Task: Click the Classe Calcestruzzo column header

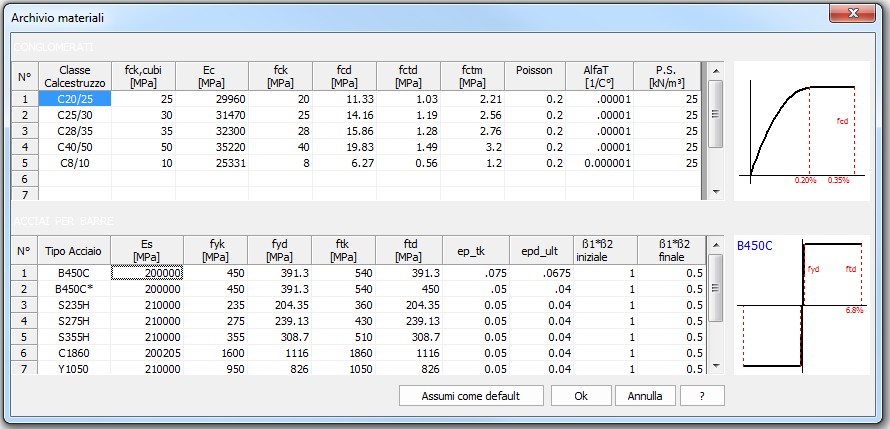Action: (75, 77)
